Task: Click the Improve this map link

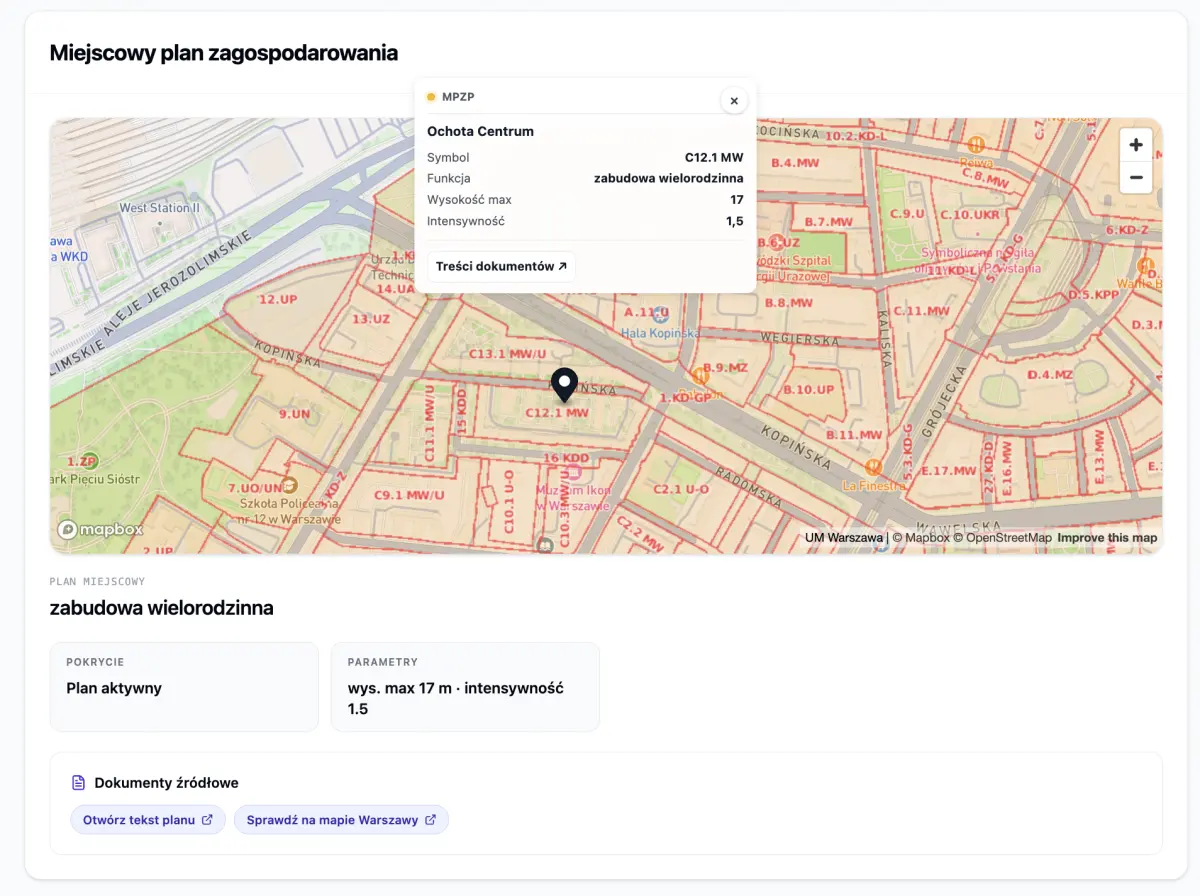Action: coord(1107,538)
